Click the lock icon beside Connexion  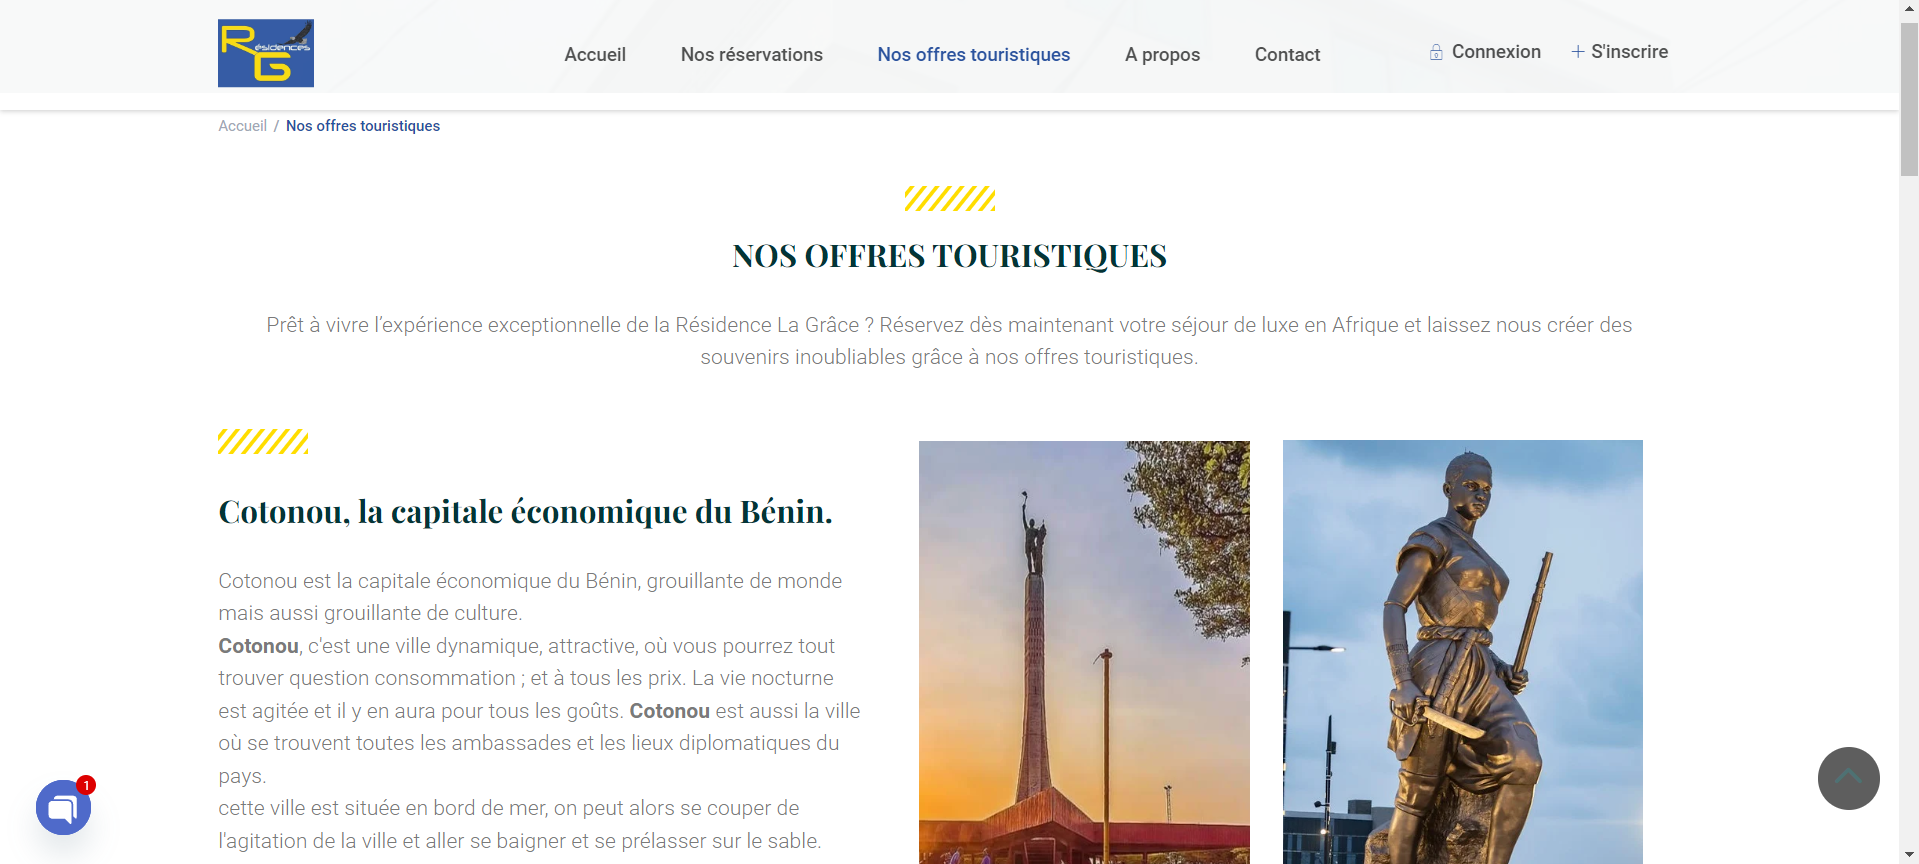[1436, 52]
